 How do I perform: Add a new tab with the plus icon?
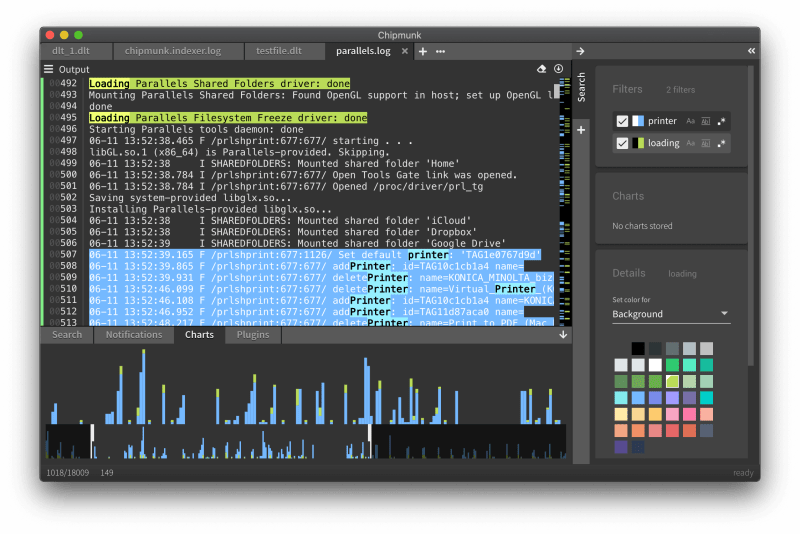click(423, 51)
